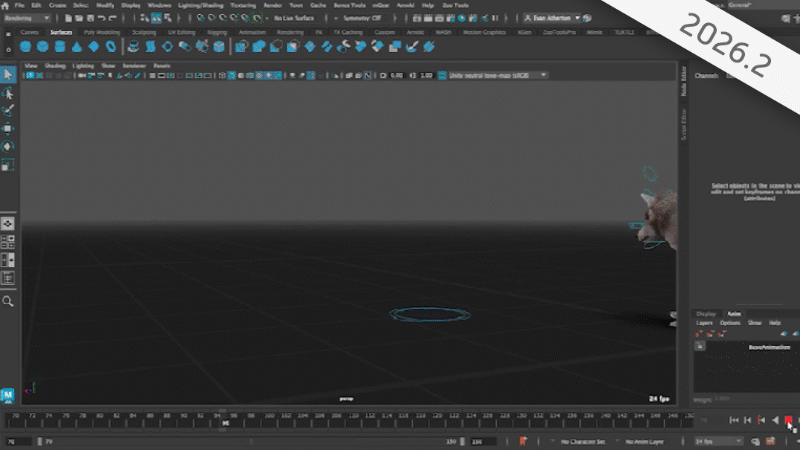Open the viewport Shading menu

(x=55, y=66)
